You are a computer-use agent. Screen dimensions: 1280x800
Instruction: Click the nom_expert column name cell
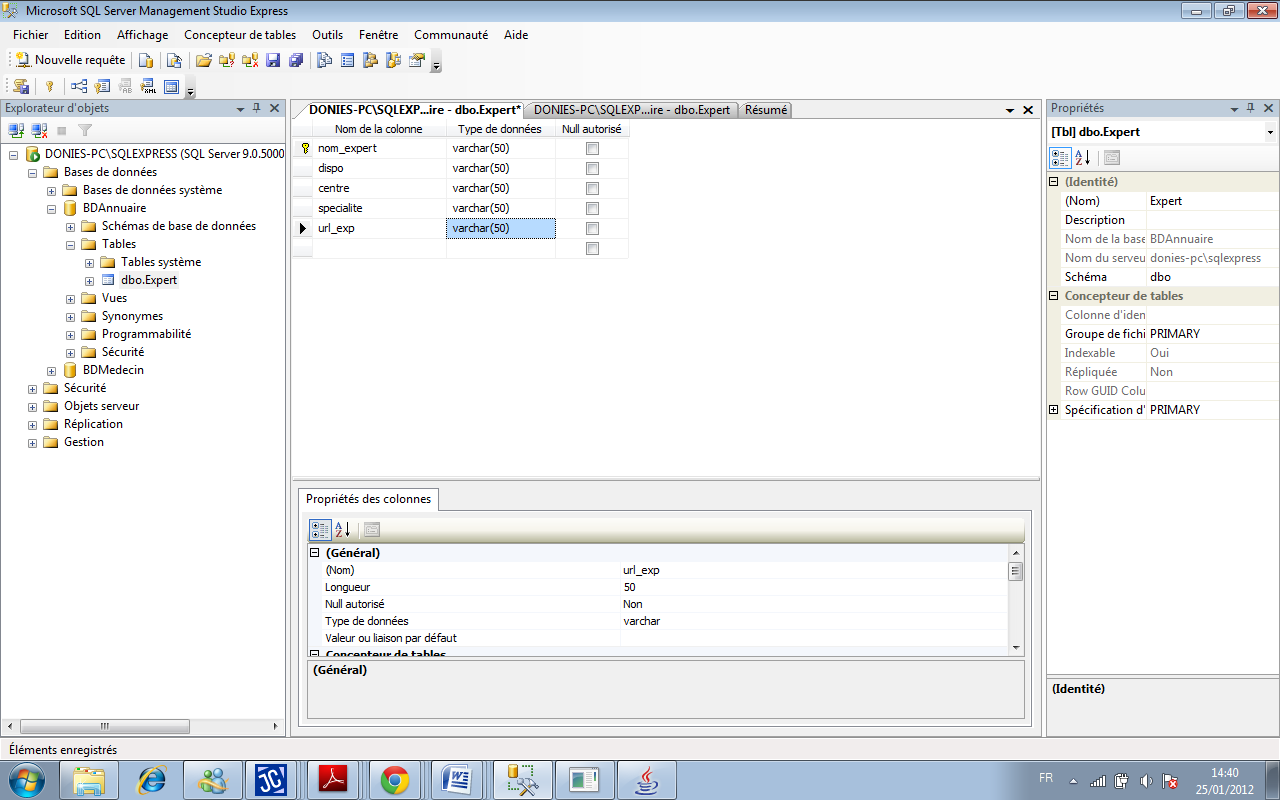[379, 148]
